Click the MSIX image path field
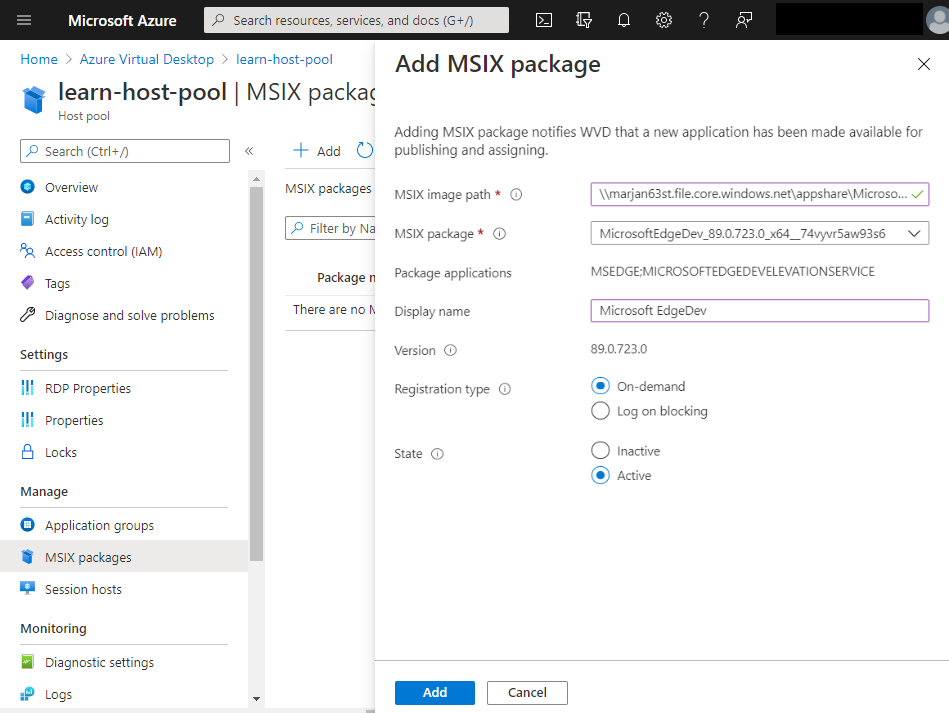Screen dimensions: 949x713 tap(760, 194)
